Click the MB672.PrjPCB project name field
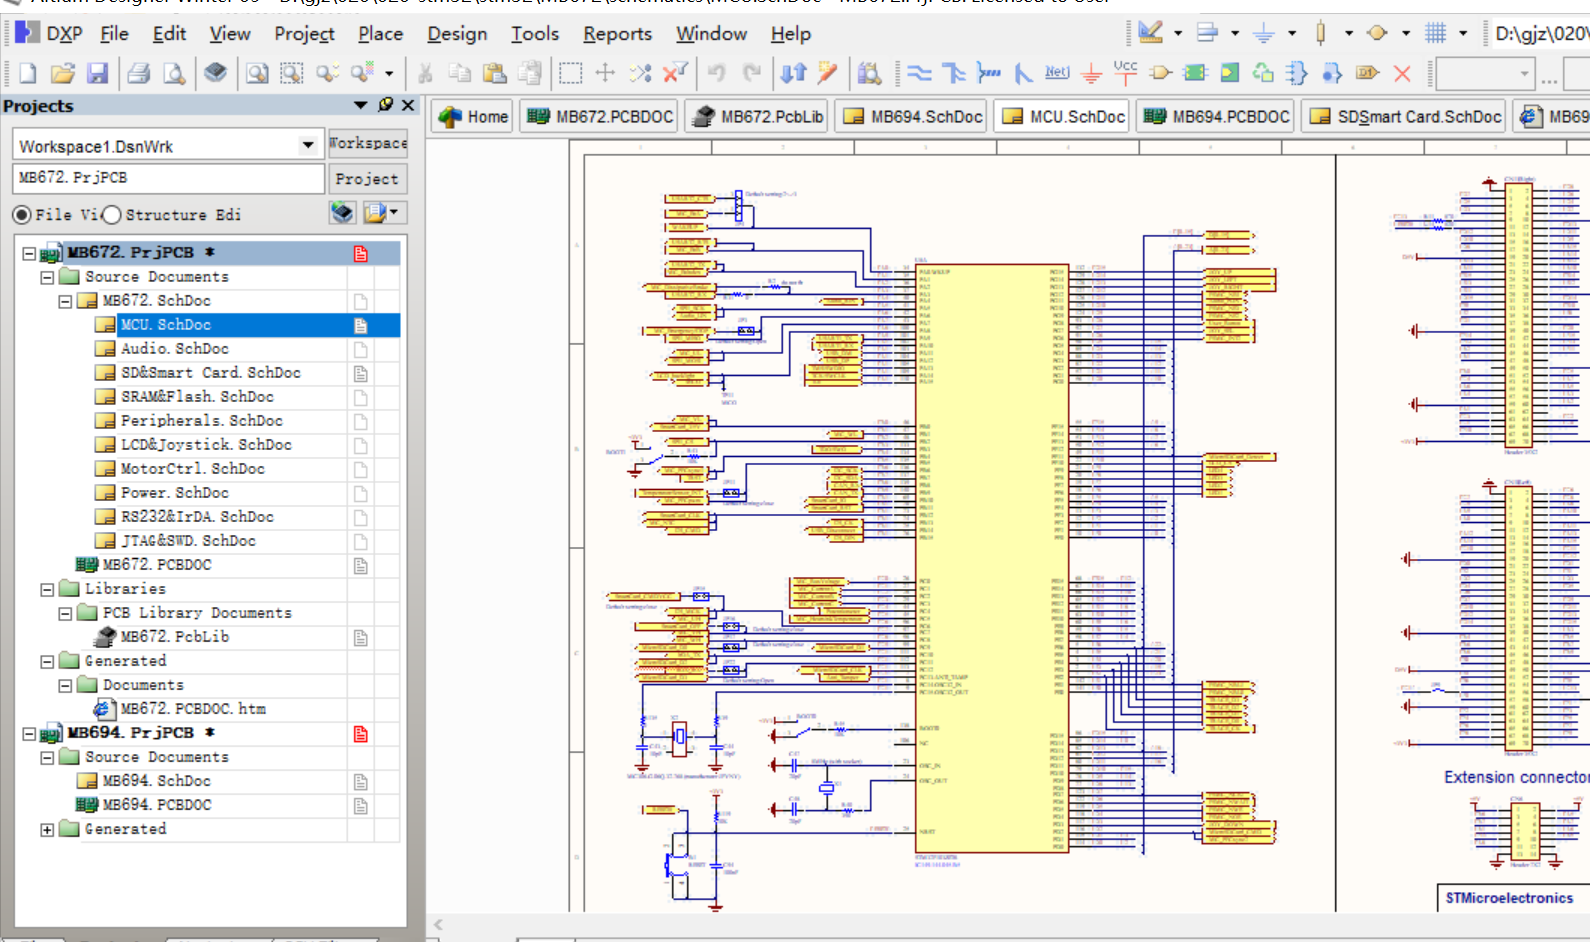 tap(168, 178)
